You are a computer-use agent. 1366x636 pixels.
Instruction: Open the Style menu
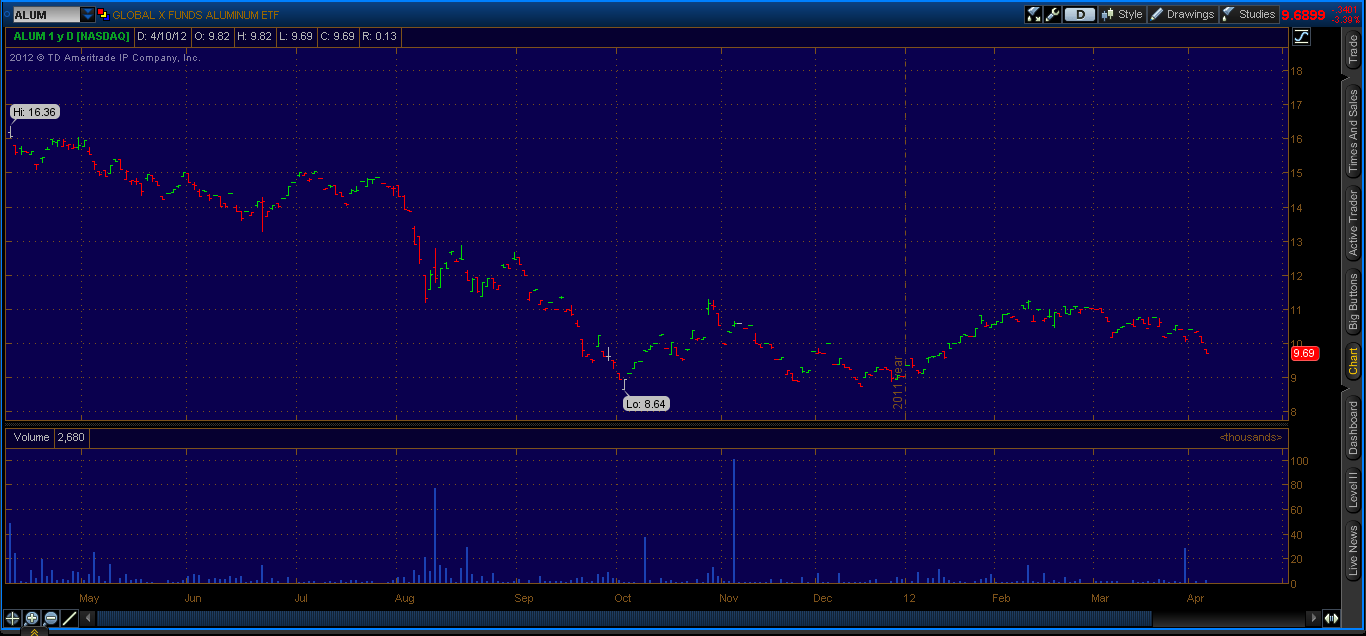pos(1122,14)
